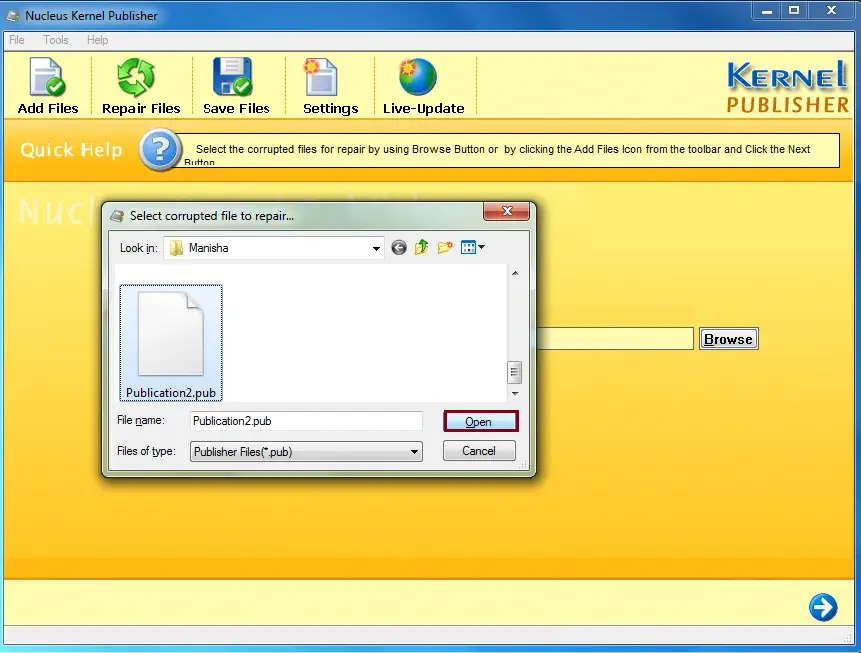Click the Quick Help question mark icon
The image size is (861, 653).
click(160, 149)
